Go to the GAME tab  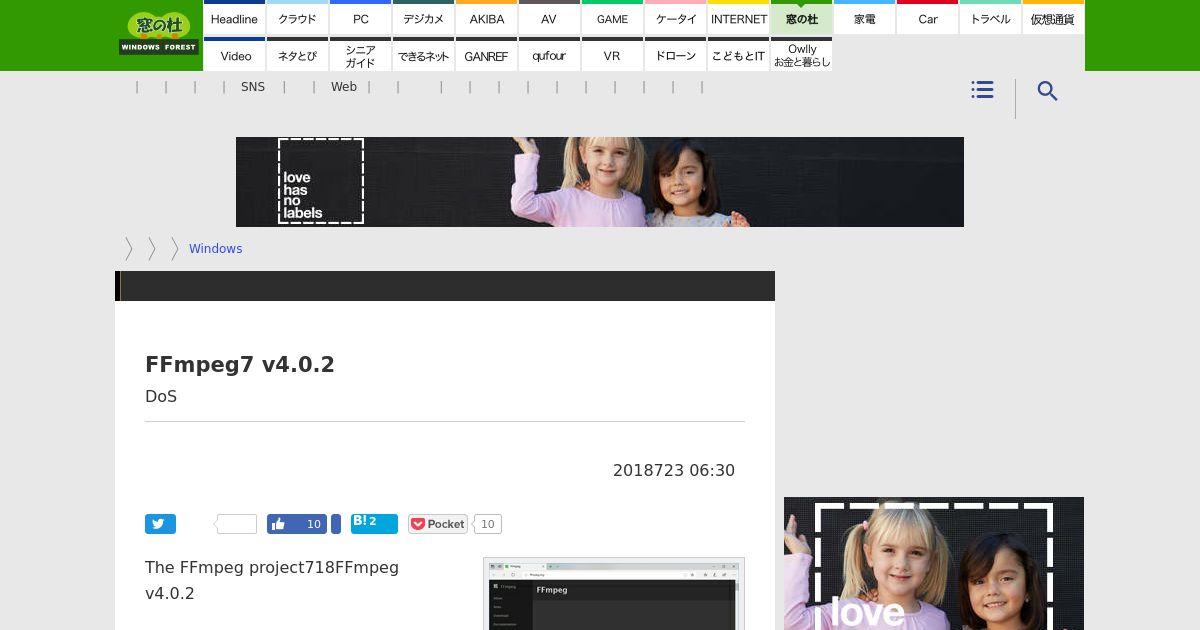(x=612, y=18)
